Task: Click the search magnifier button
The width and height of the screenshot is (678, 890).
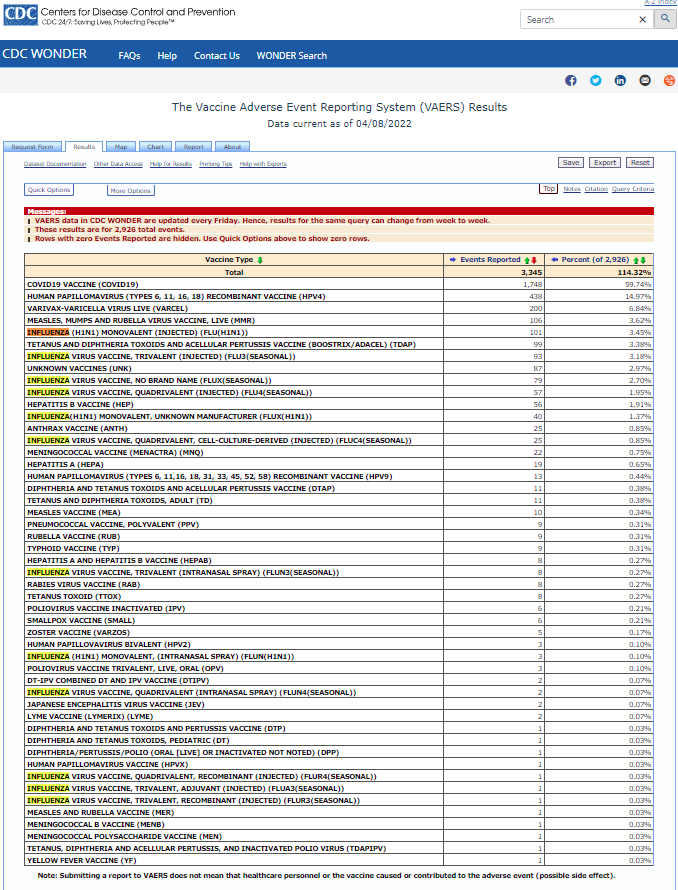Action: (665, 19)
